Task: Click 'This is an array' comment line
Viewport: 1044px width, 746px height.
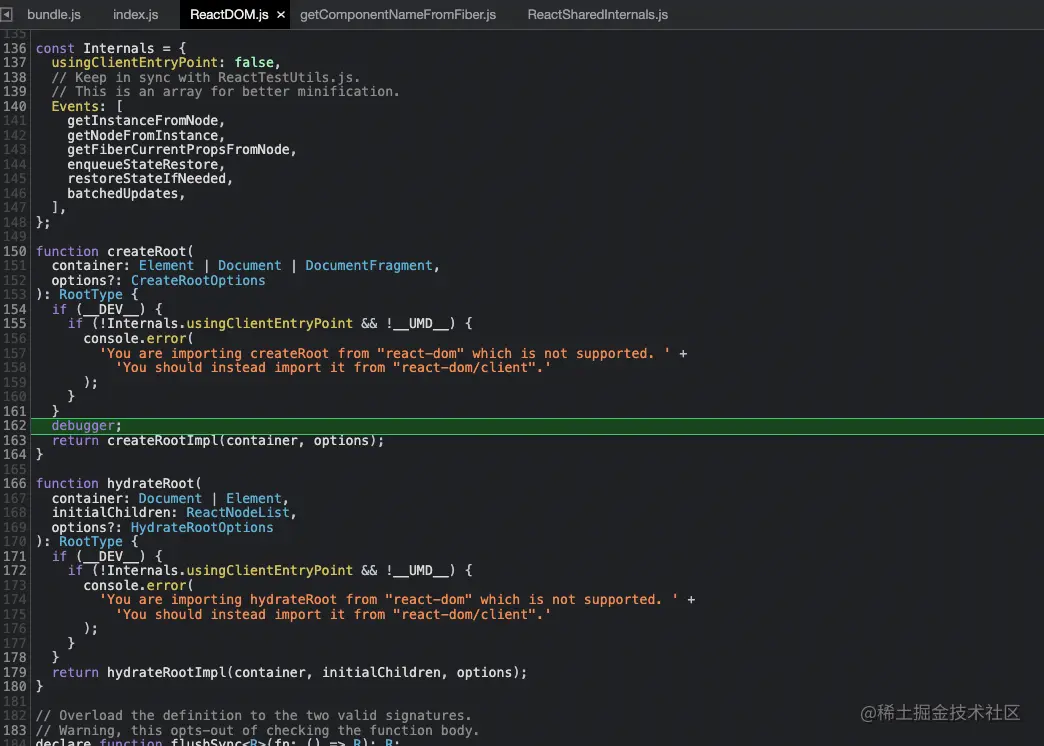Action: [x=226, y=92]
